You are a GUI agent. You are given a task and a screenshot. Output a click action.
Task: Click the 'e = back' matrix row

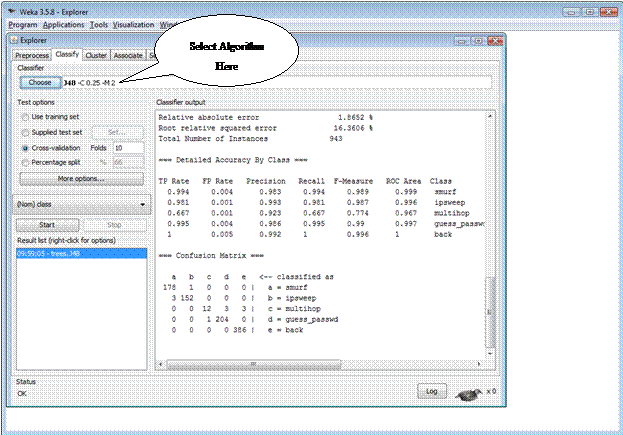pos(238,330)
